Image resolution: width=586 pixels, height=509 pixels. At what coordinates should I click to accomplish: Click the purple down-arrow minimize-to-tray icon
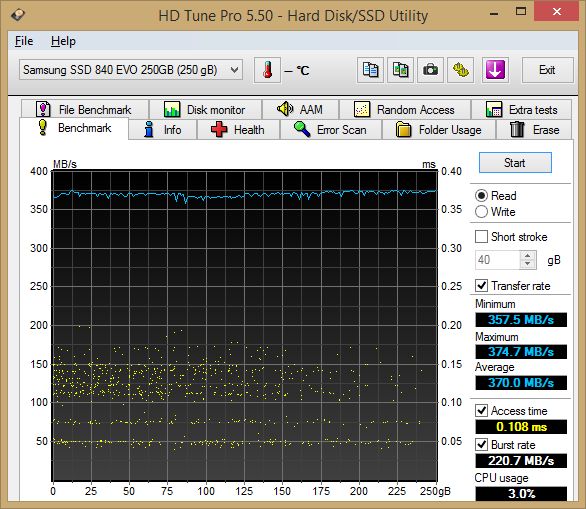pyautogui.click(x=495, y=70)
